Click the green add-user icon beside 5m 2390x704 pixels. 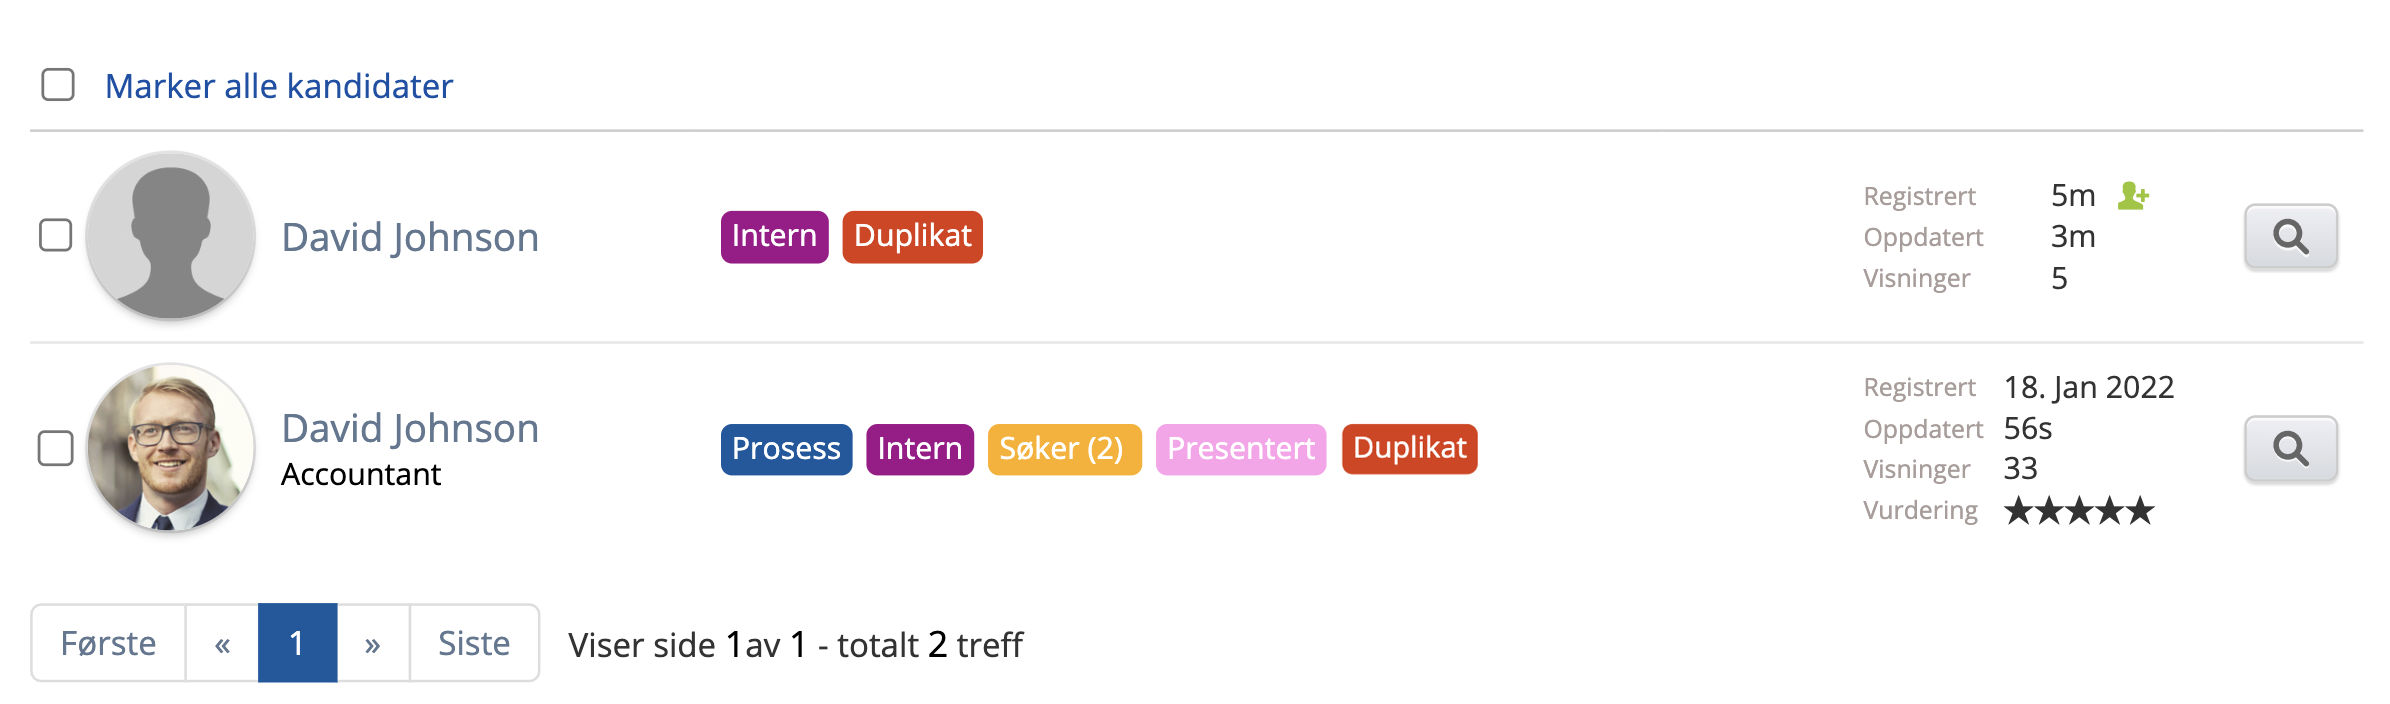click(x=2132, y=195)
